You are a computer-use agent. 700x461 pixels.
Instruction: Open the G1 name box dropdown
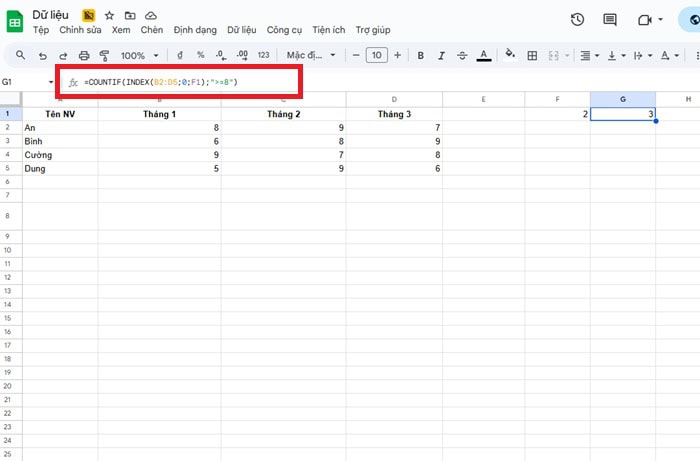click(51, 82)
